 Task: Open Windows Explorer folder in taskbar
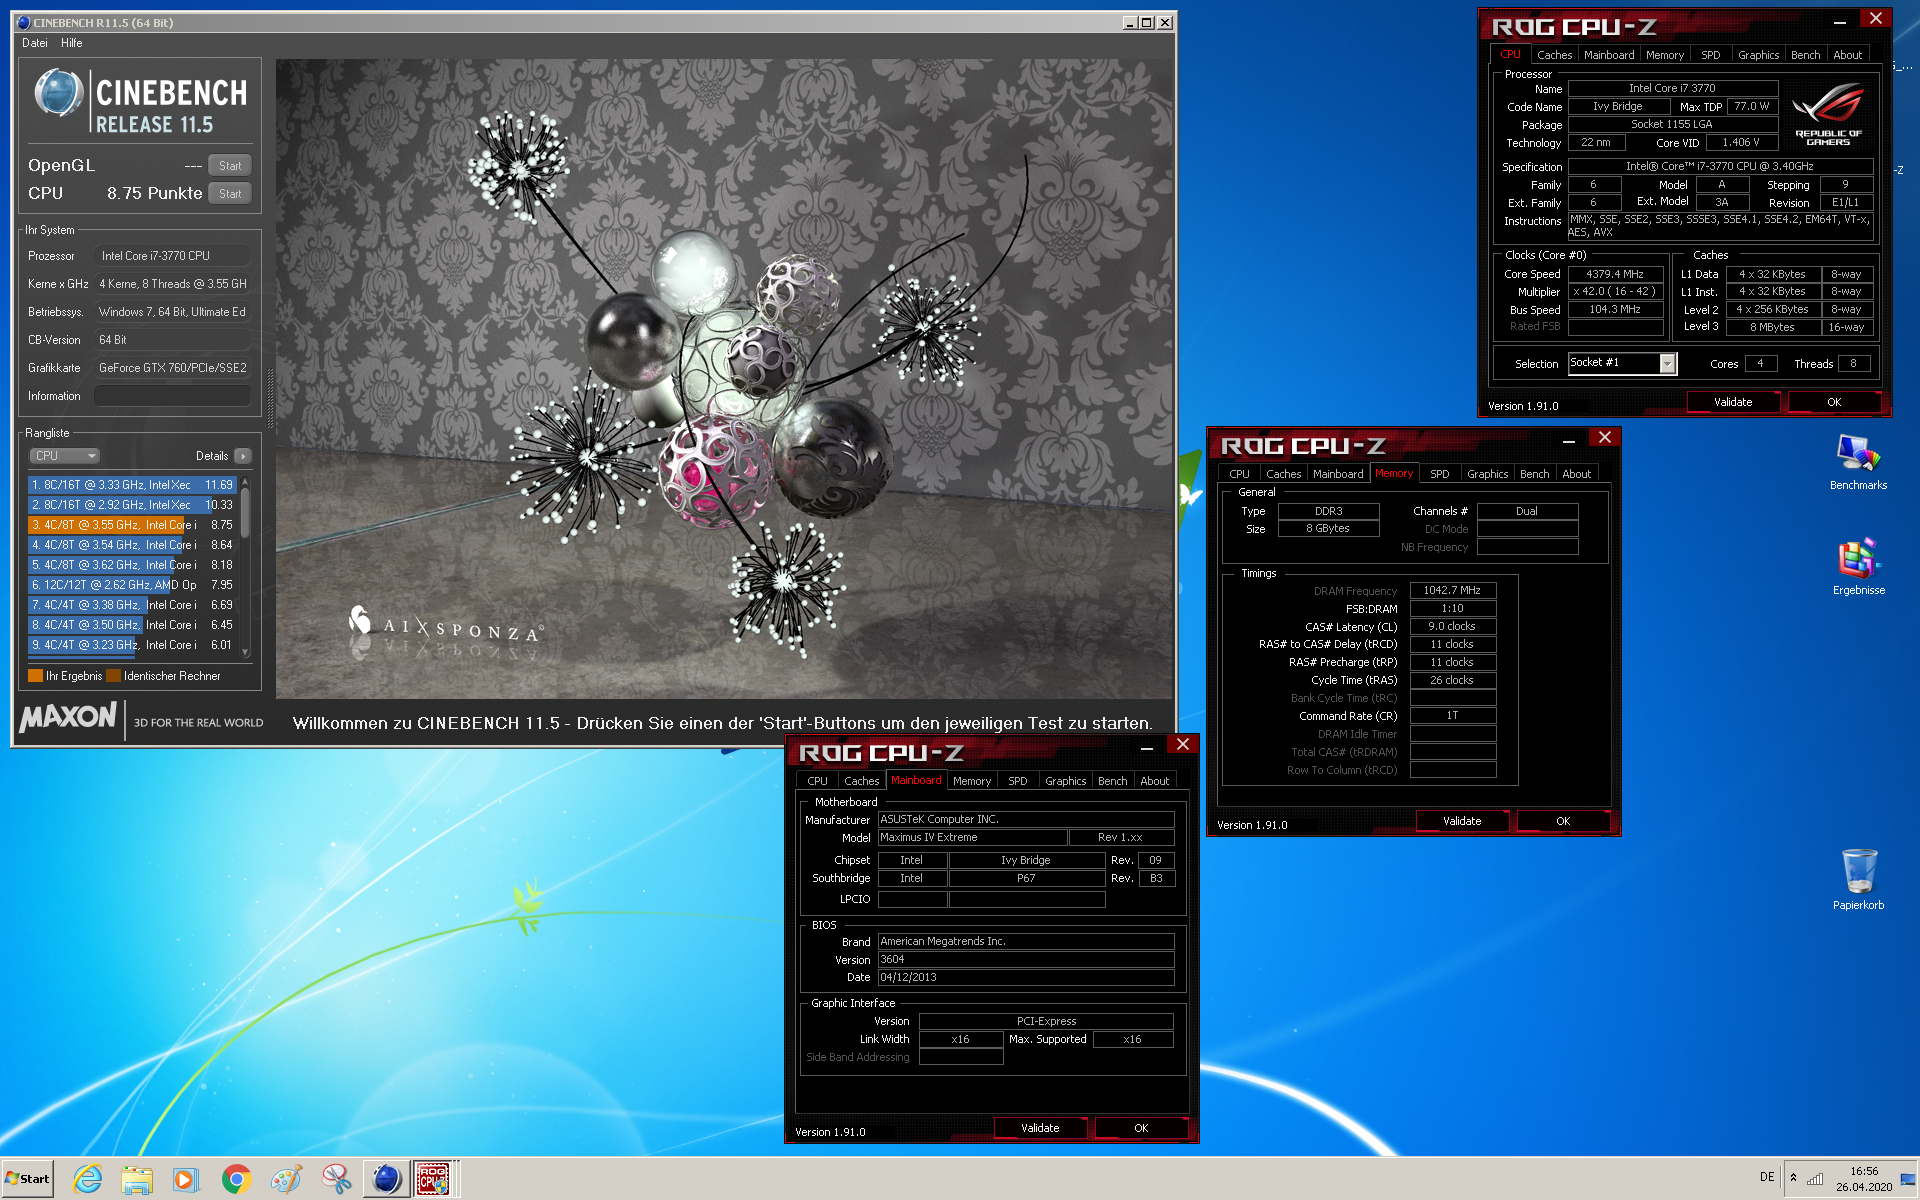pos(136,1179)
